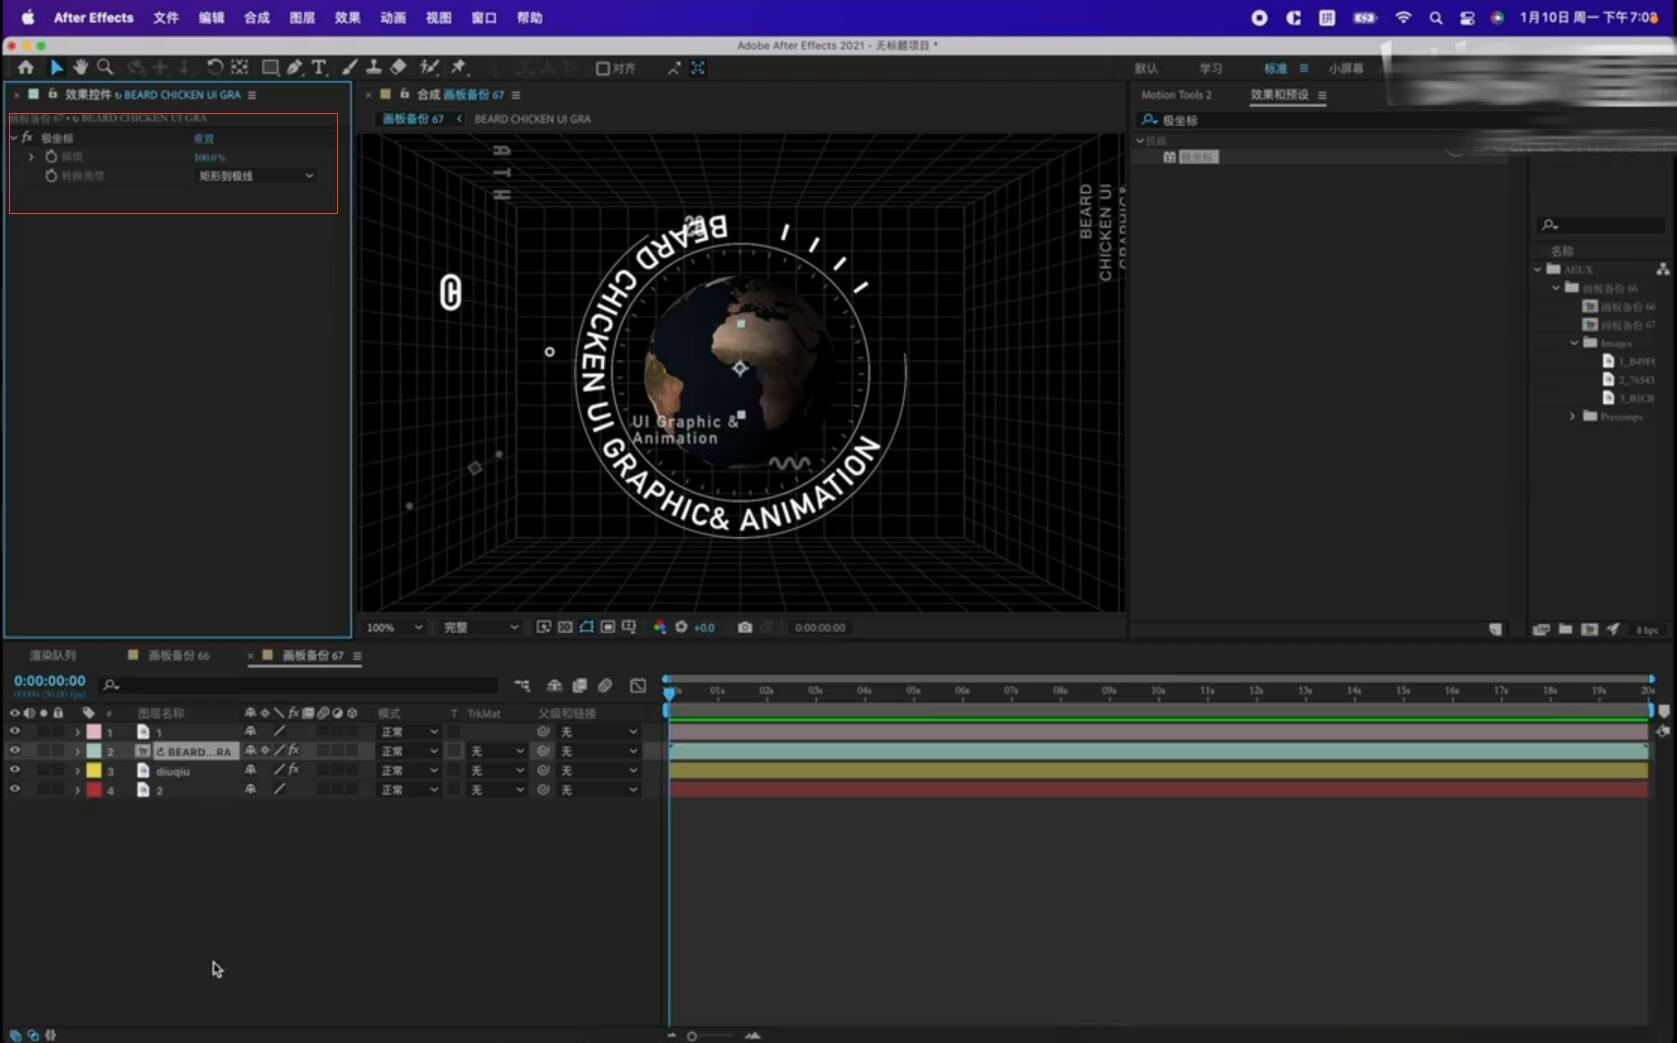Select the 默认 workspace
Image resolution: width=1677 pixels, height=1043 pixels.
pyautogui.click(x=1146, y=68)
